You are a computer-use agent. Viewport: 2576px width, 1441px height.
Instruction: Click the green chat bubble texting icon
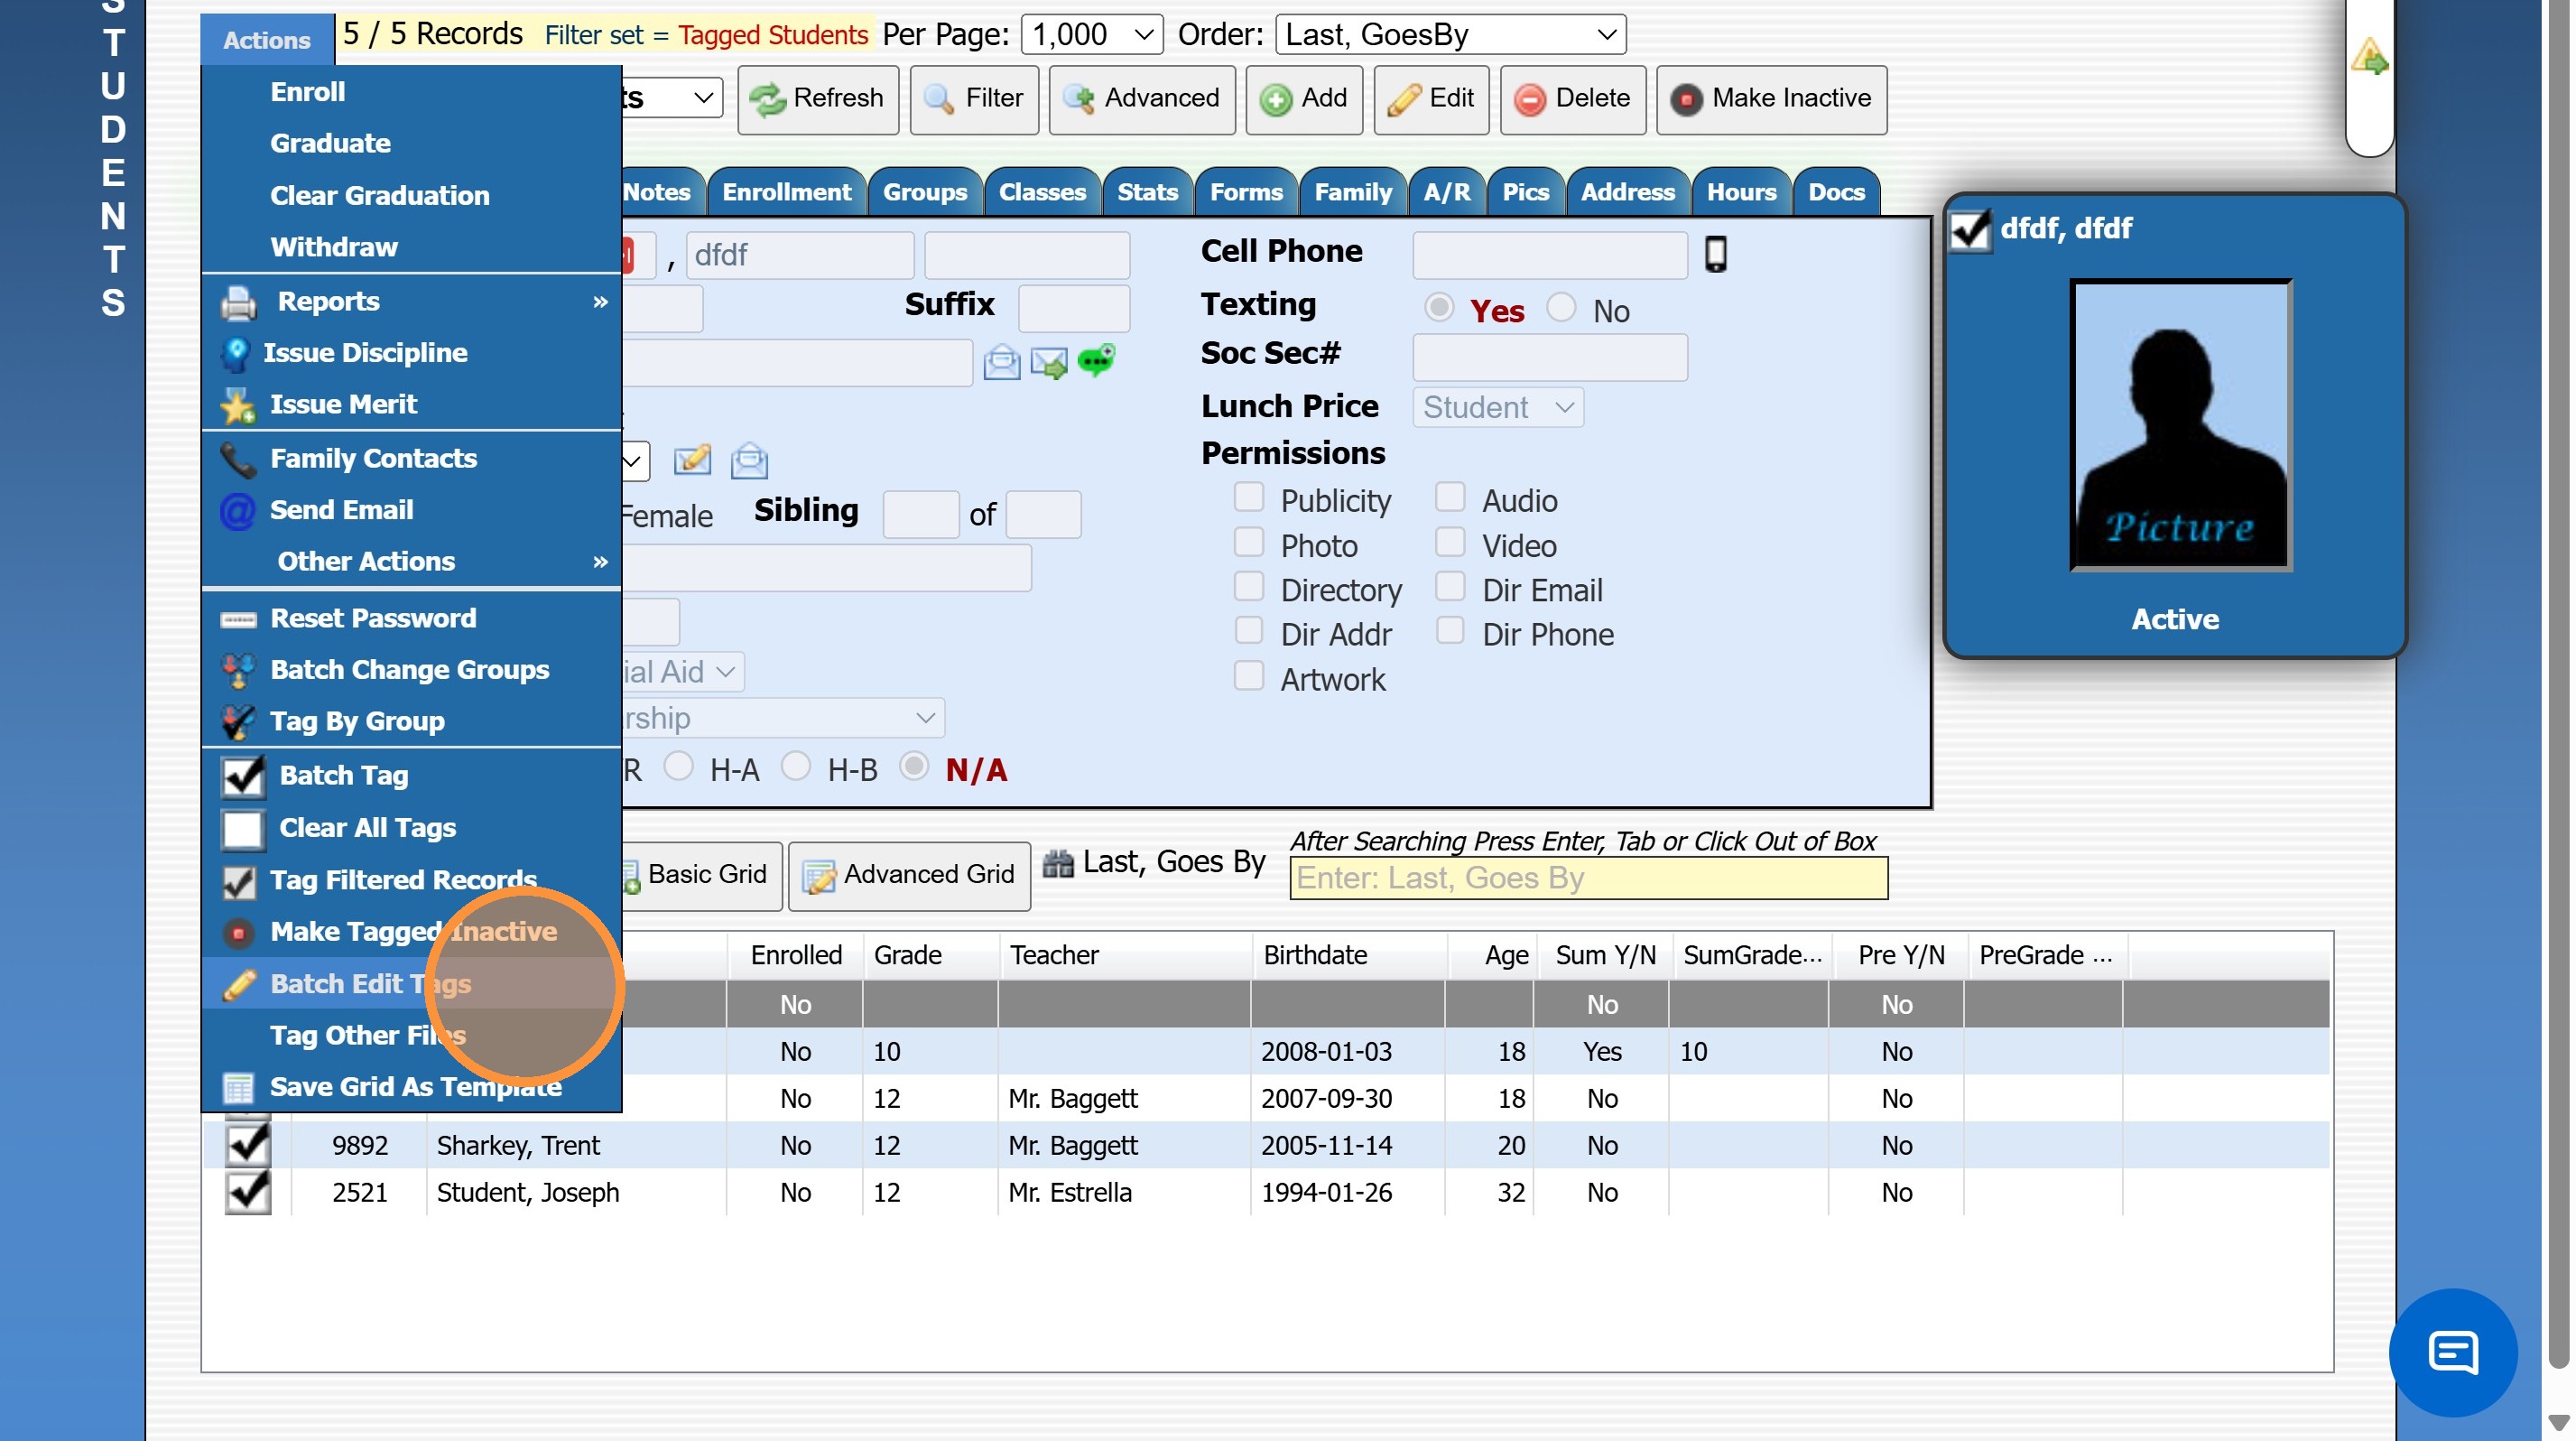point(1097,360)
